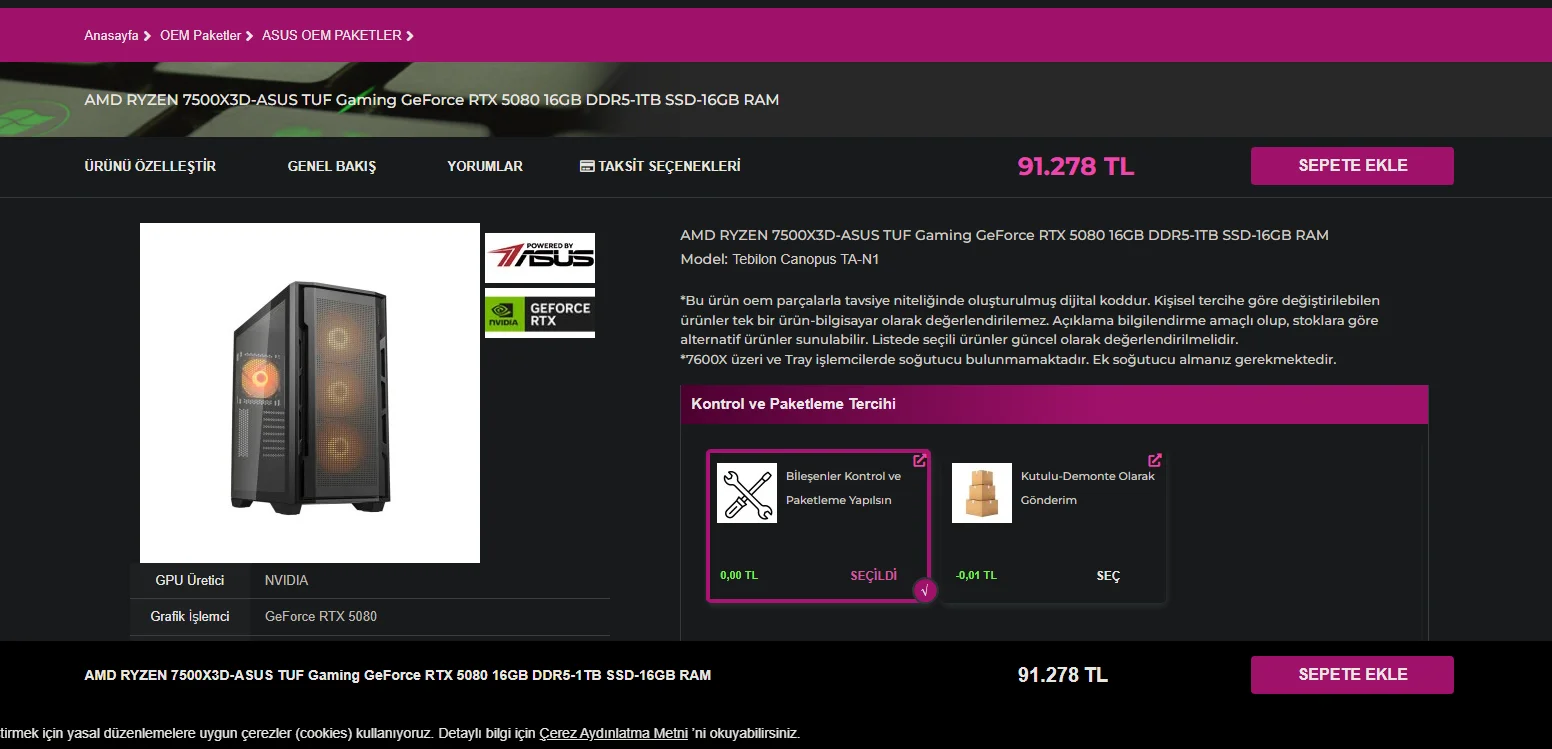Open the NVIDIA GeForce RTX logo thumbnail
This screenshot has width=1552, height=749.
540,313
